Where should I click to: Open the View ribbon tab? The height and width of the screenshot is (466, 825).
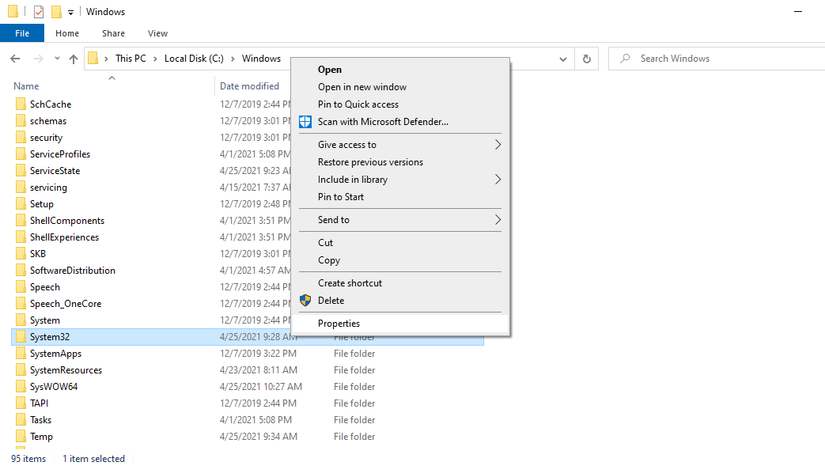(x=158, y=33)
